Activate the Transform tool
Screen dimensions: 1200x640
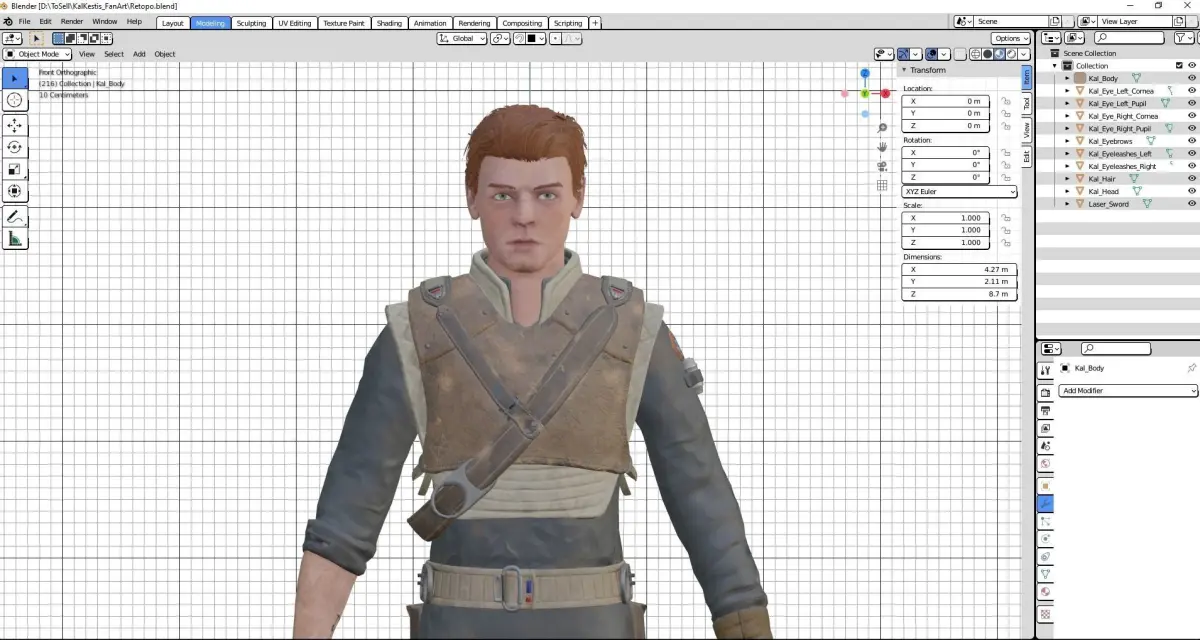pyautogui.click(x=14, y=191)
